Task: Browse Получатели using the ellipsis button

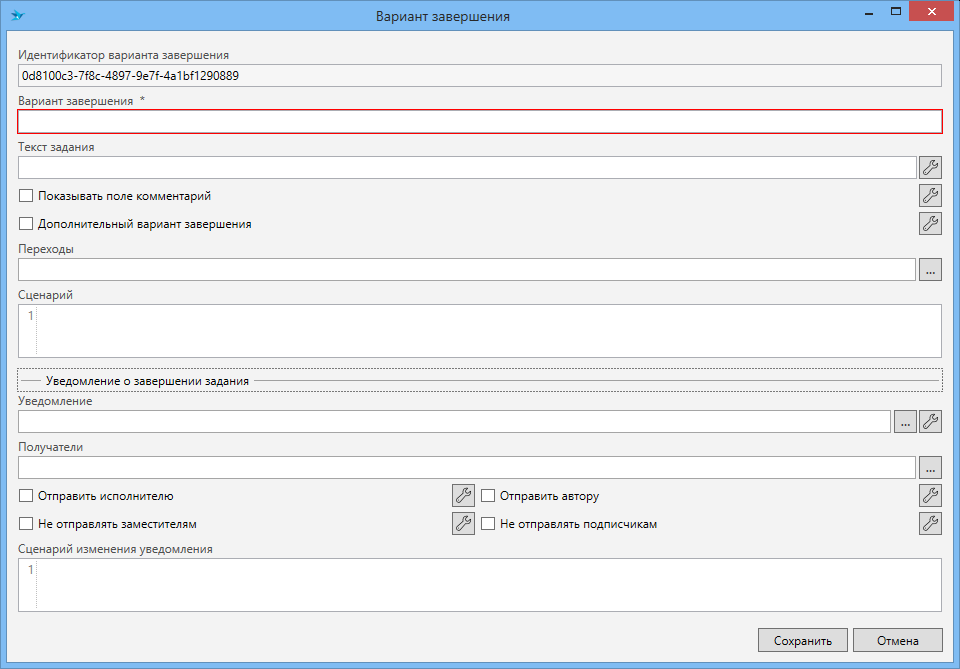Action: (930, 468)
